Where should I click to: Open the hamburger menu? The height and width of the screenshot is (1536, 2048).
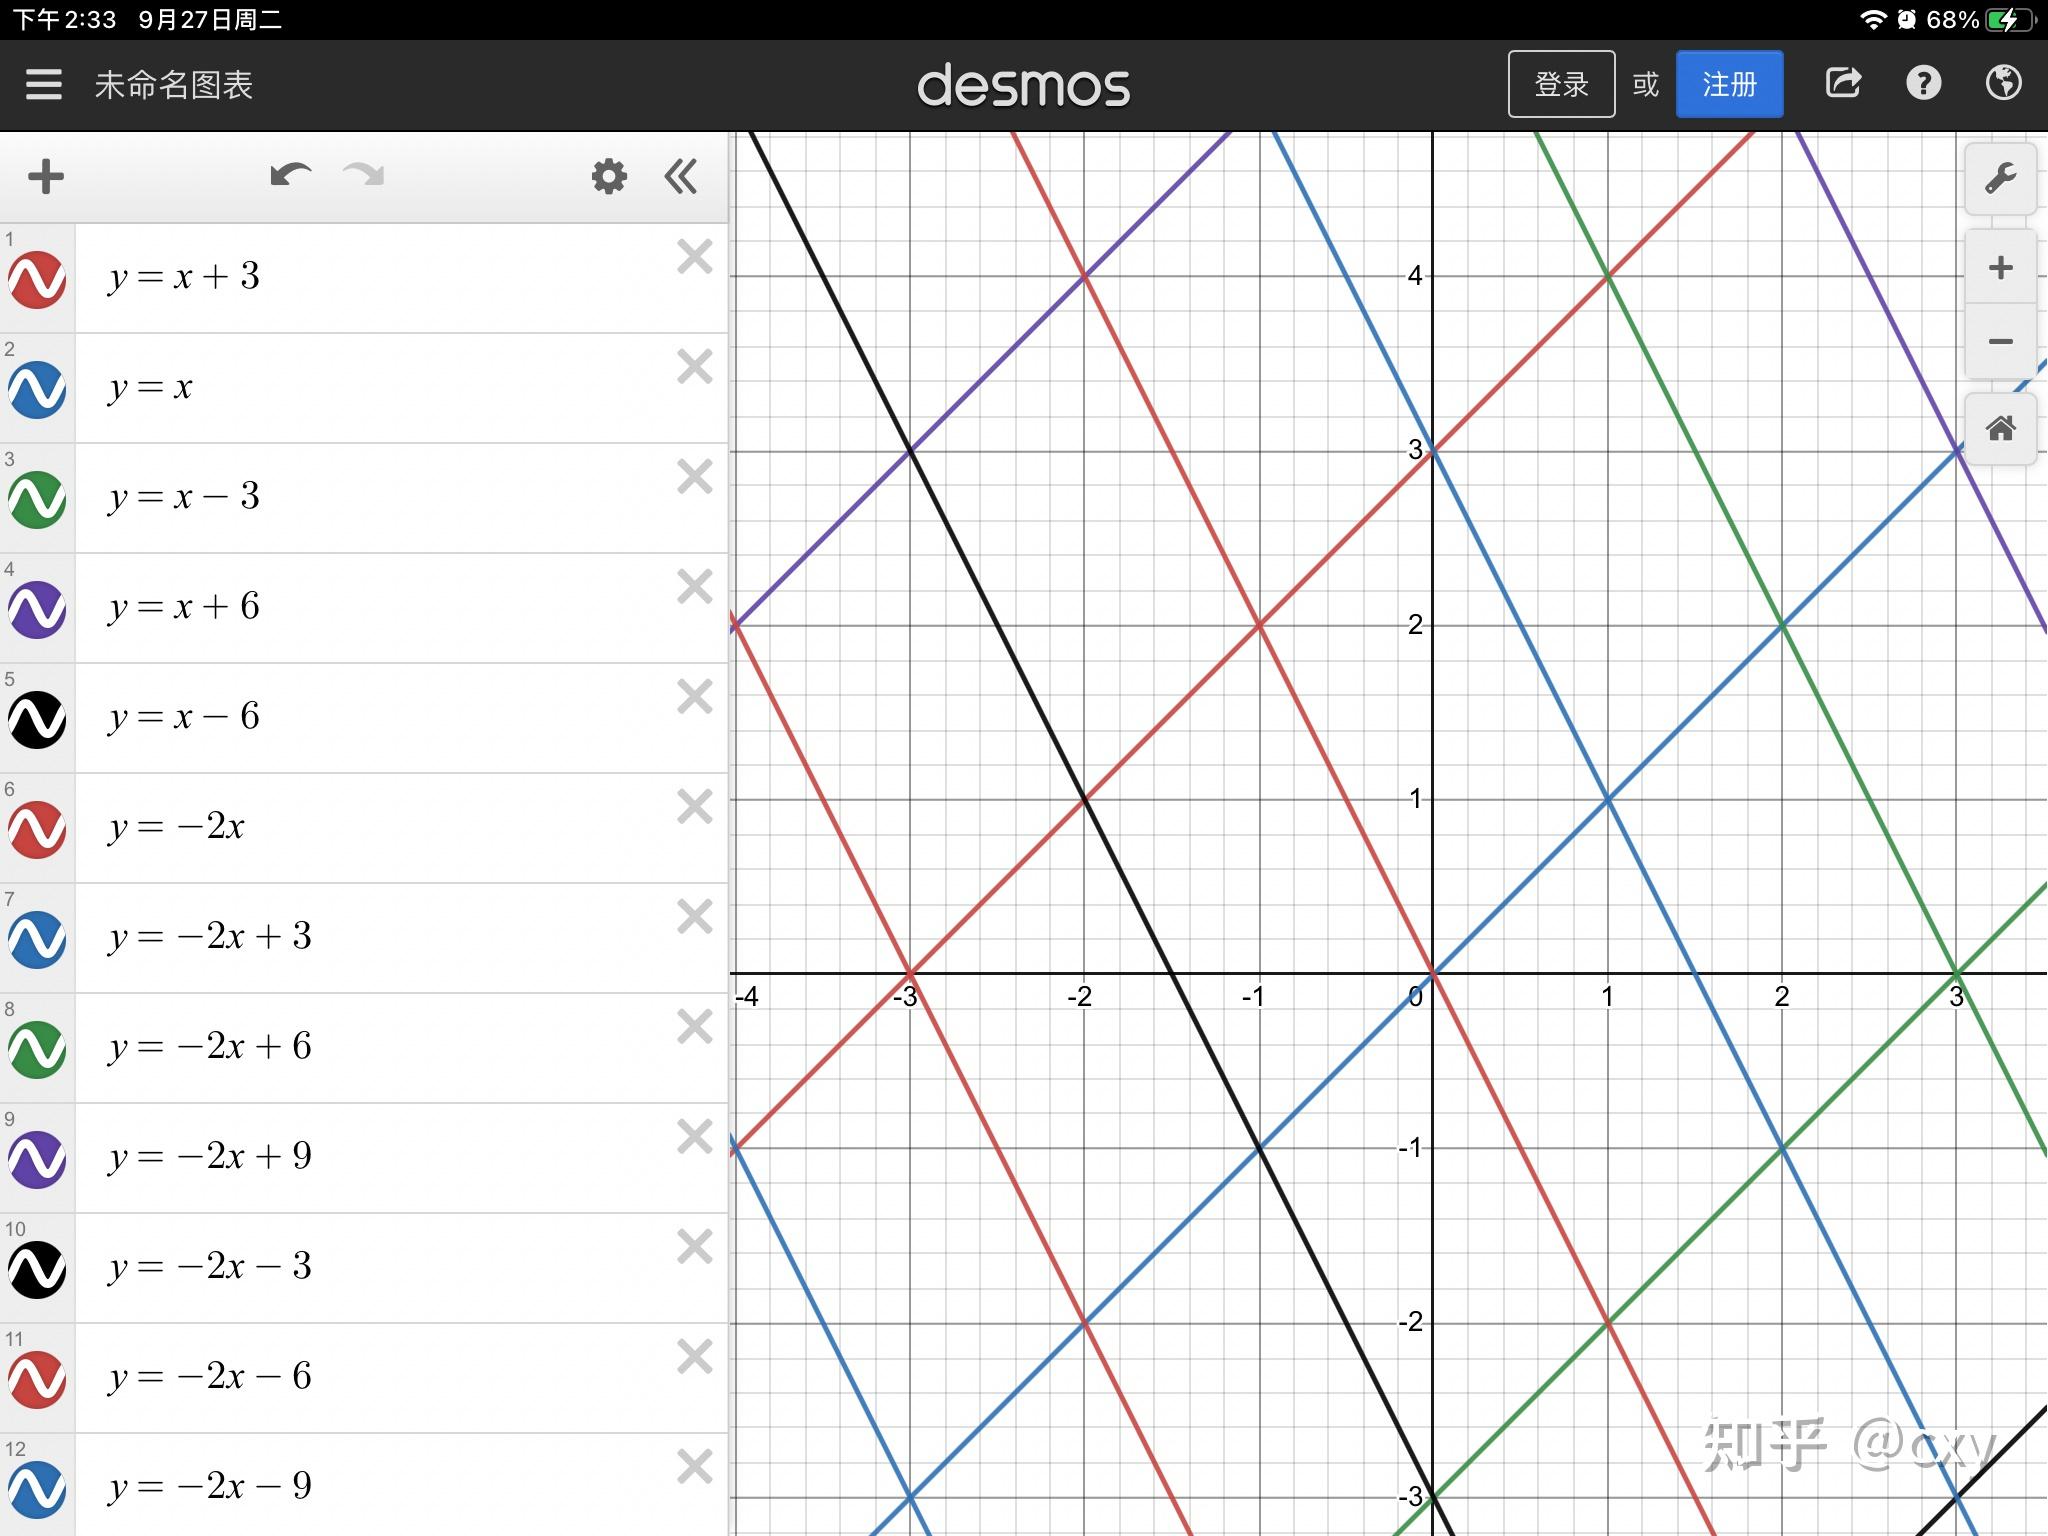pyautogui.click(x=44, y=85)
